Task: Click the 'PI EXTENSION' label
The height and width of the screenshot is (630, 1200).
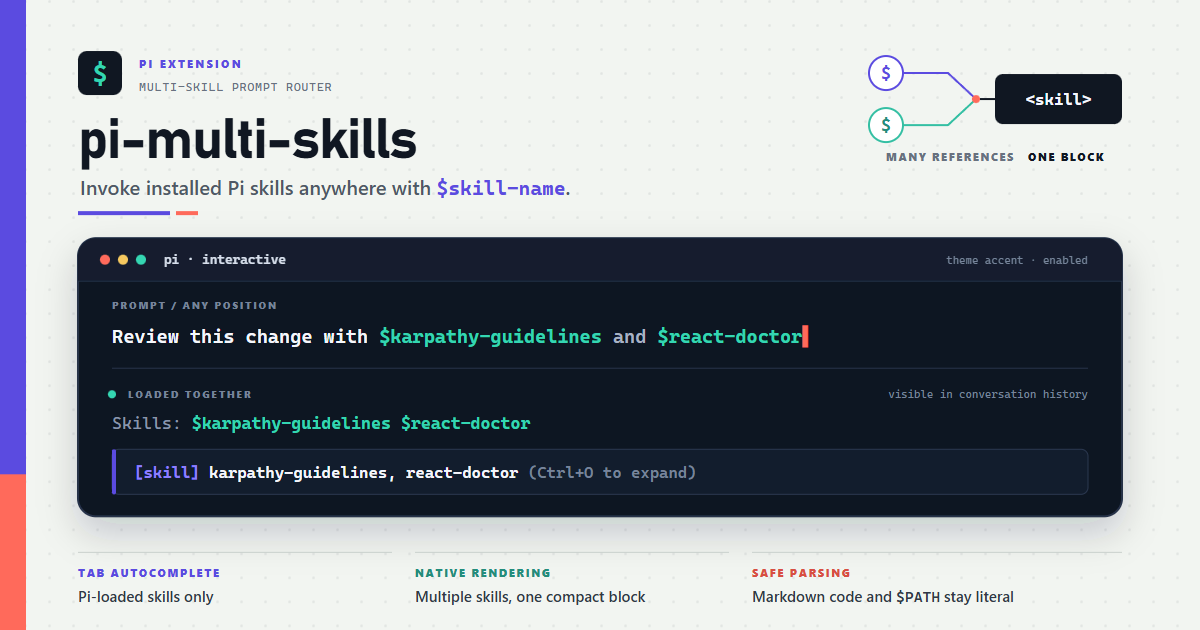Action: [x=190, y=64]
